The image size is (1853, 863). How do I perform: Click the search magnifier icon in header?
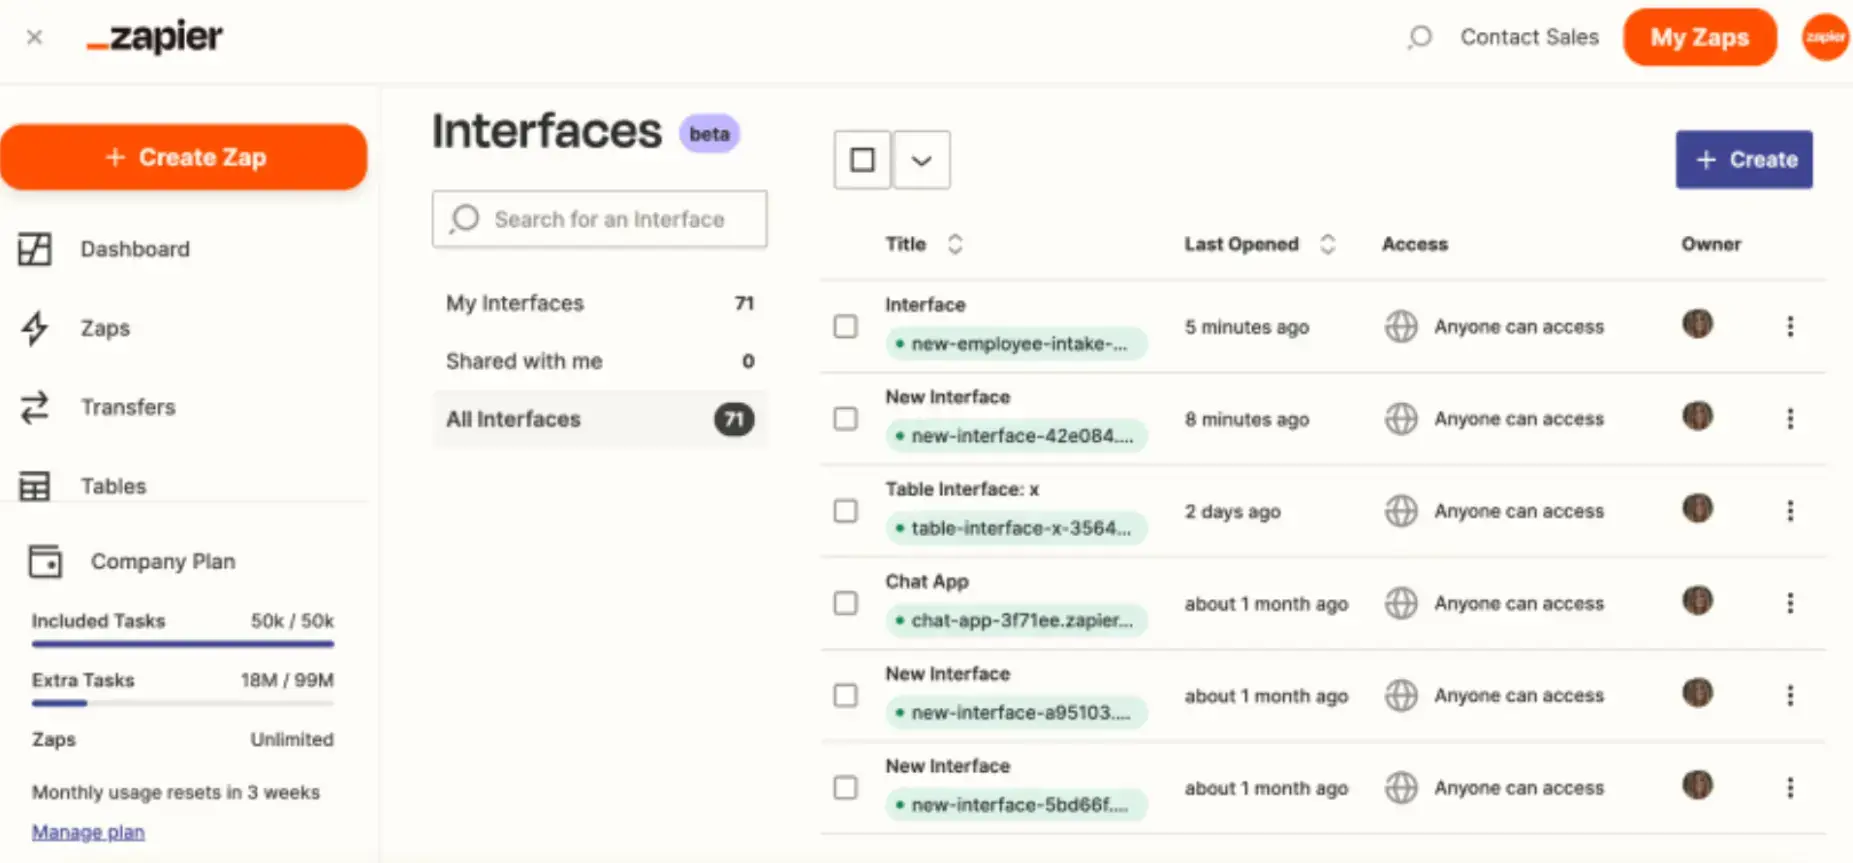coord(1419,38)
